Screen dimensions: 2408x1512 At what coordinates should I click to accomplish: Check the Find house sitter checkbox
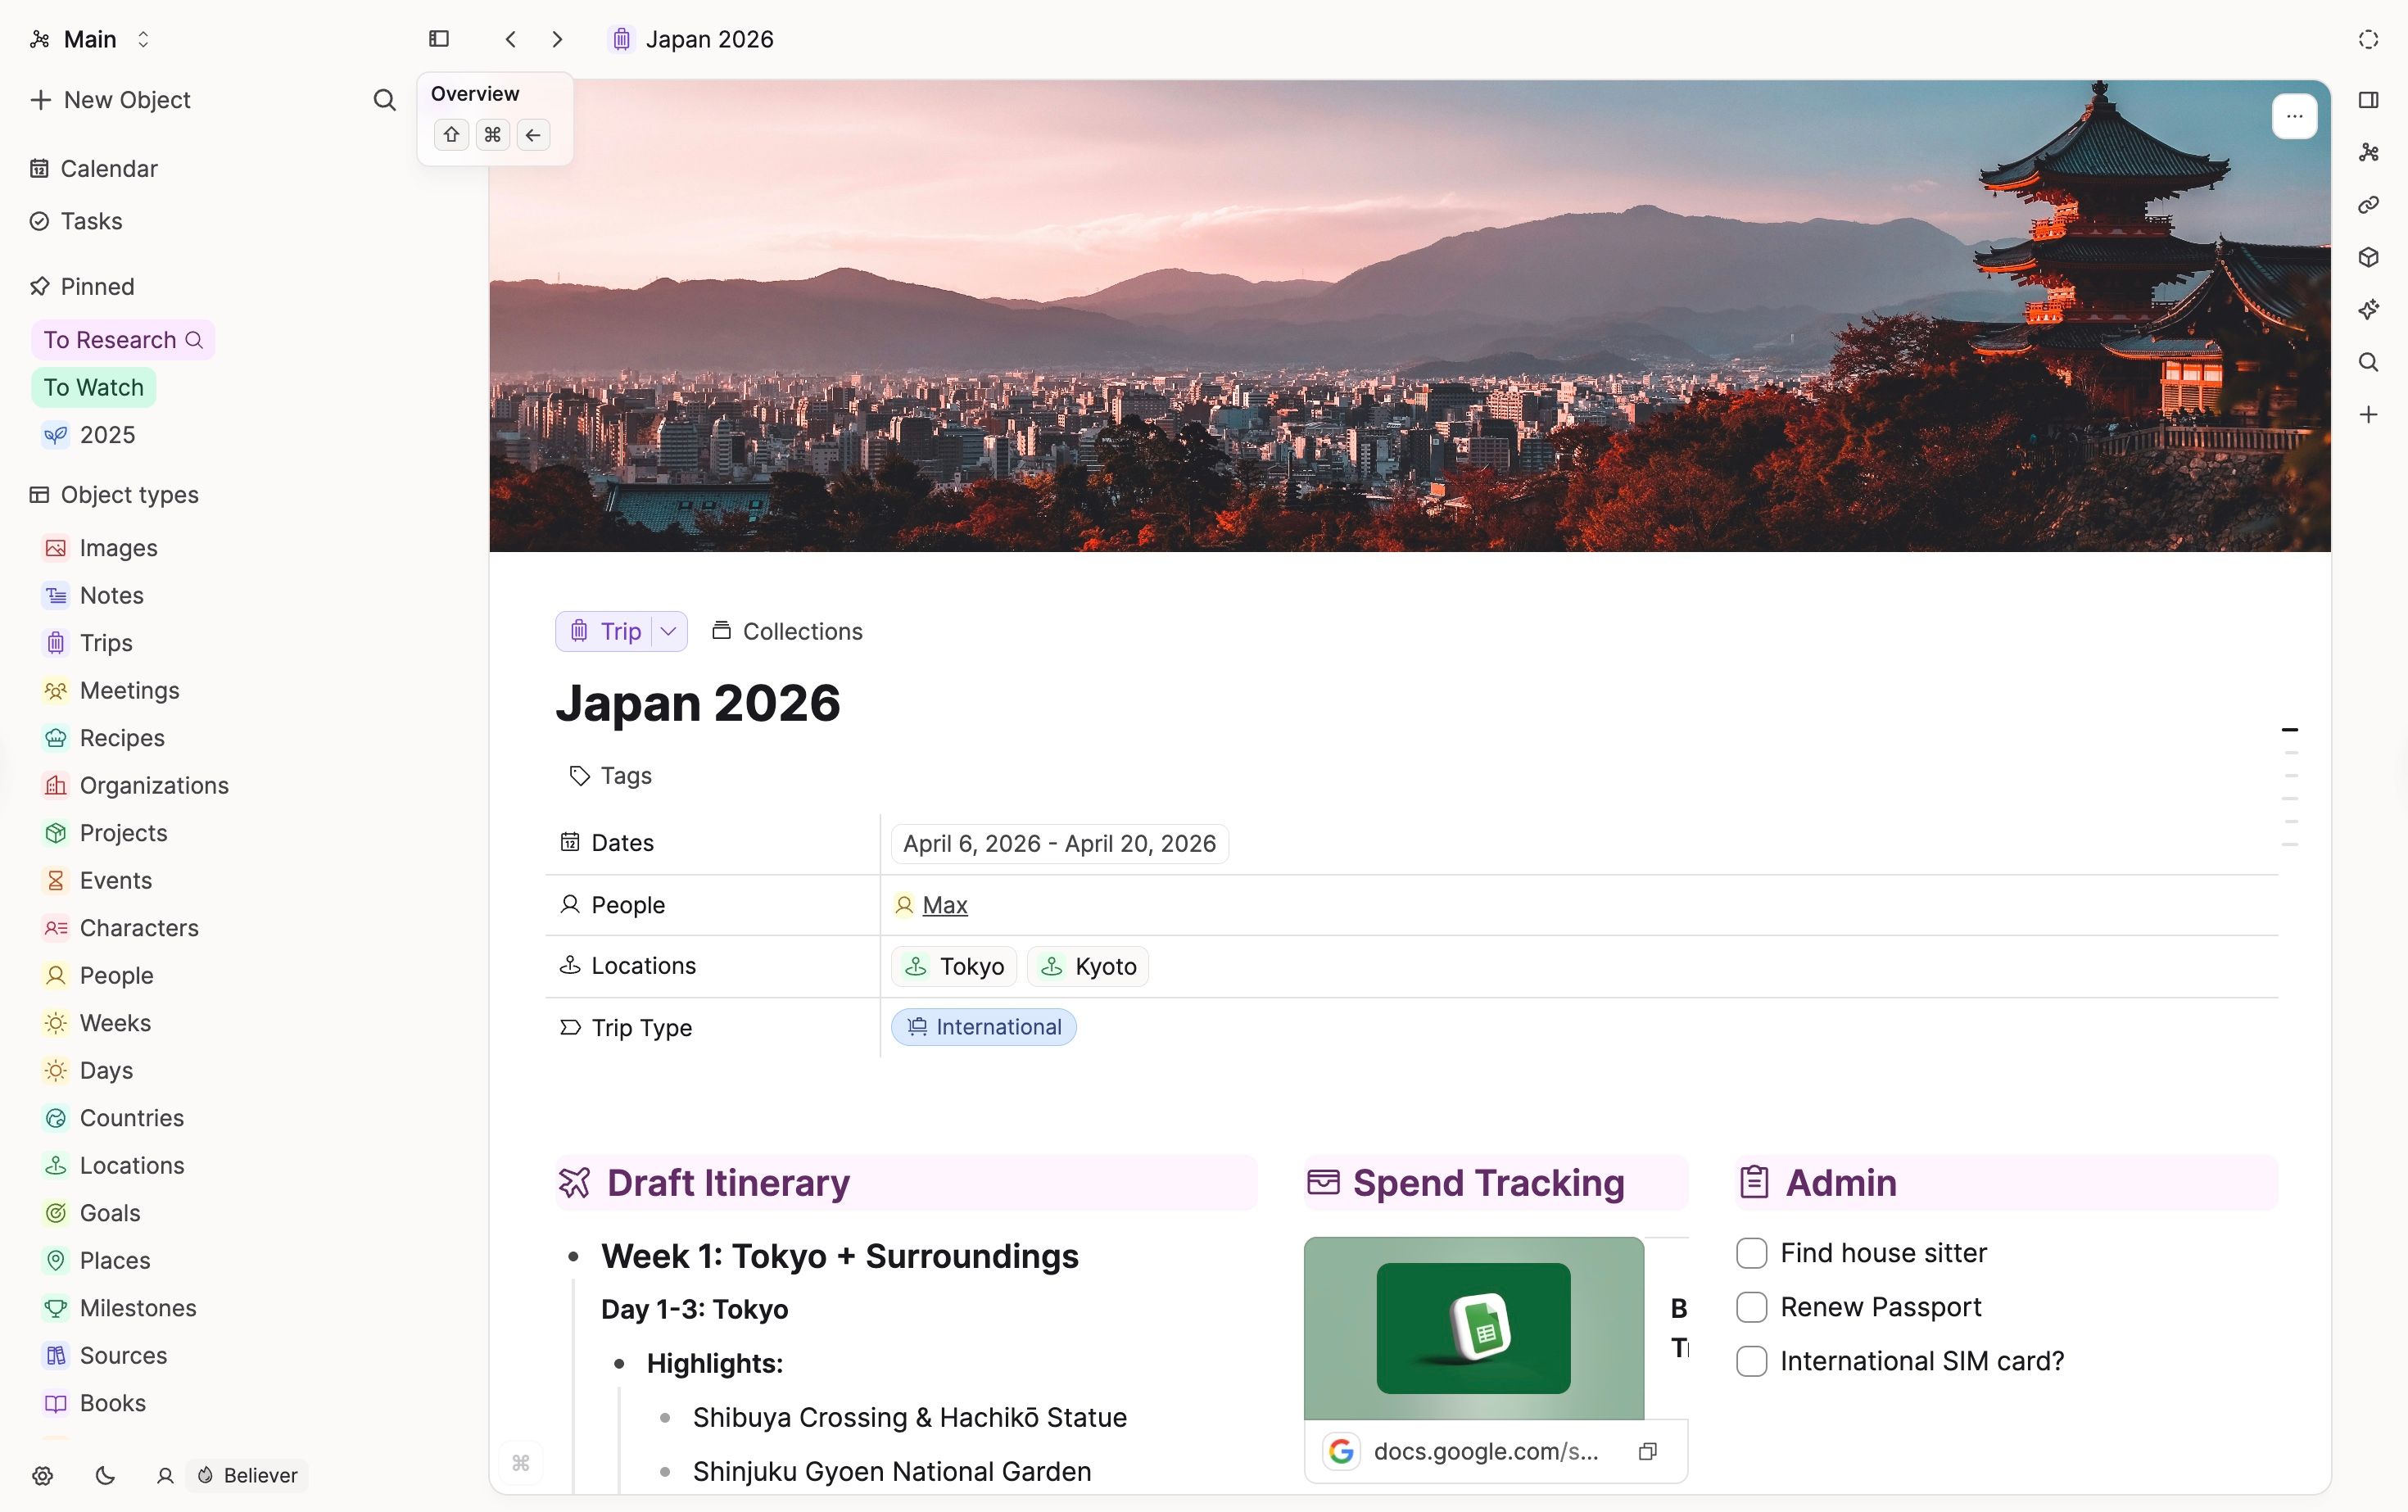[x=1751, y=1253]
